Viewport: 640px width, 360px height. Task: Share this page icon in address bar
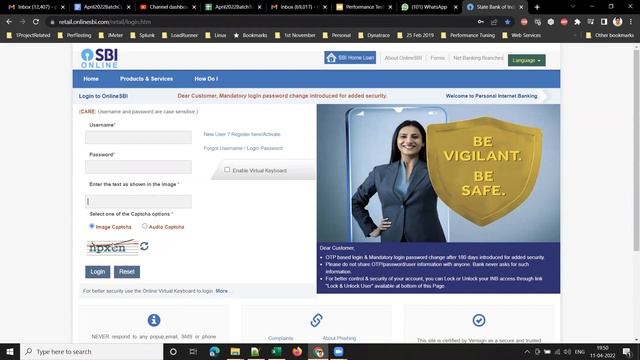click(494, 22)
